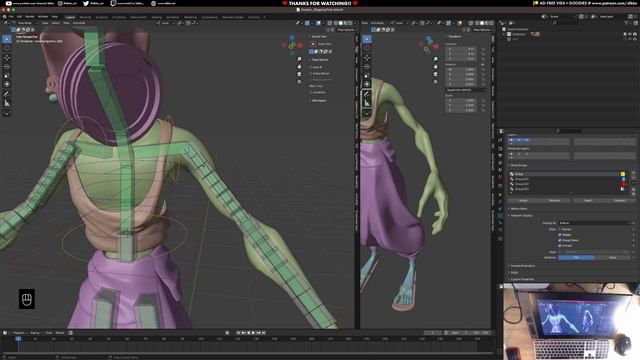The image size is (640, 360).
Task: Select the Rotate tool in right viewport
Action: pyautogui.click(x=367, y=67)
